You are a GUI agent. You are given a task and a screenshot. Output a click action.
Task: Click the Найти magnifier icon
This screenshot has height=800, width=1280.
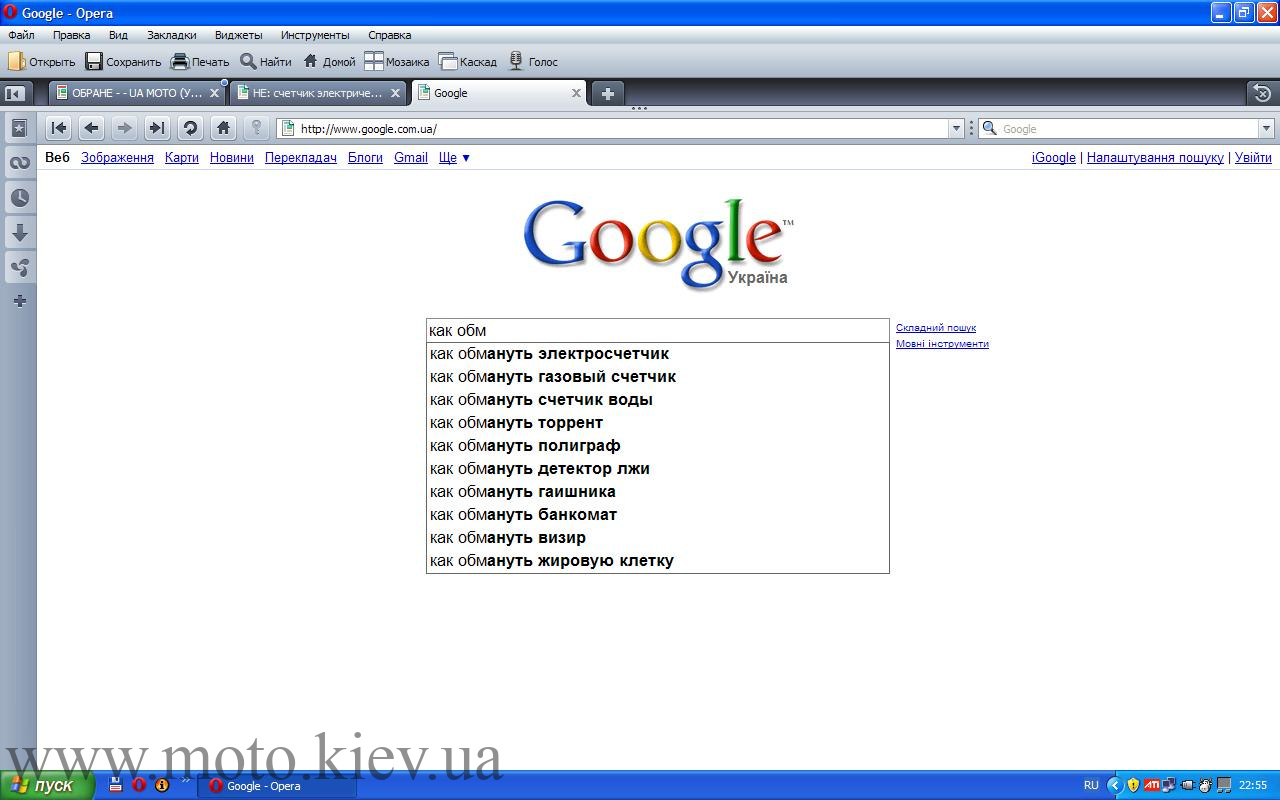point(248,61)
